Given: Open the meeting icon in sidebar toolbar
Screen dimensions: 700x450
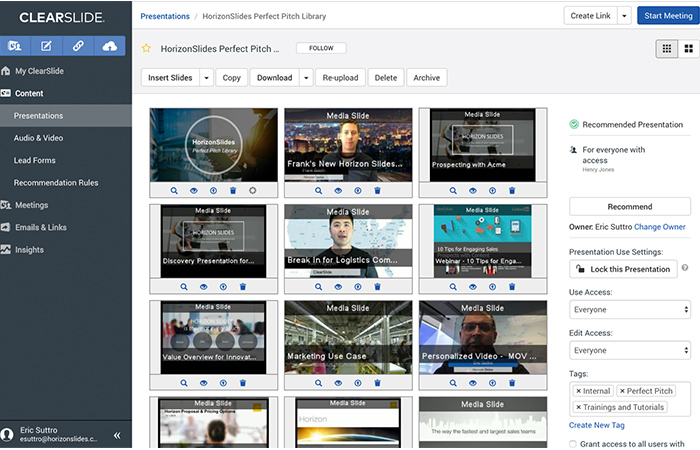Looking at the screenshot, I should point(15,46).
